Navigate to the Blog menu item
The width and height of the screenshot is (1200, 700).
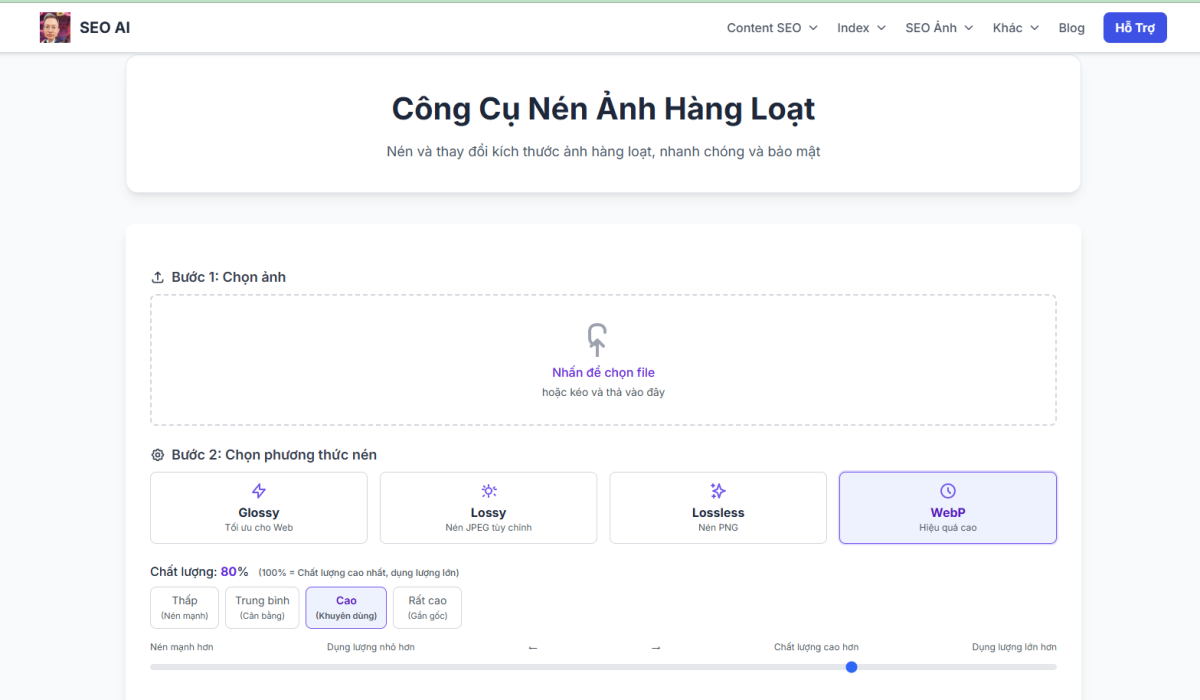tap(1071, 27)
